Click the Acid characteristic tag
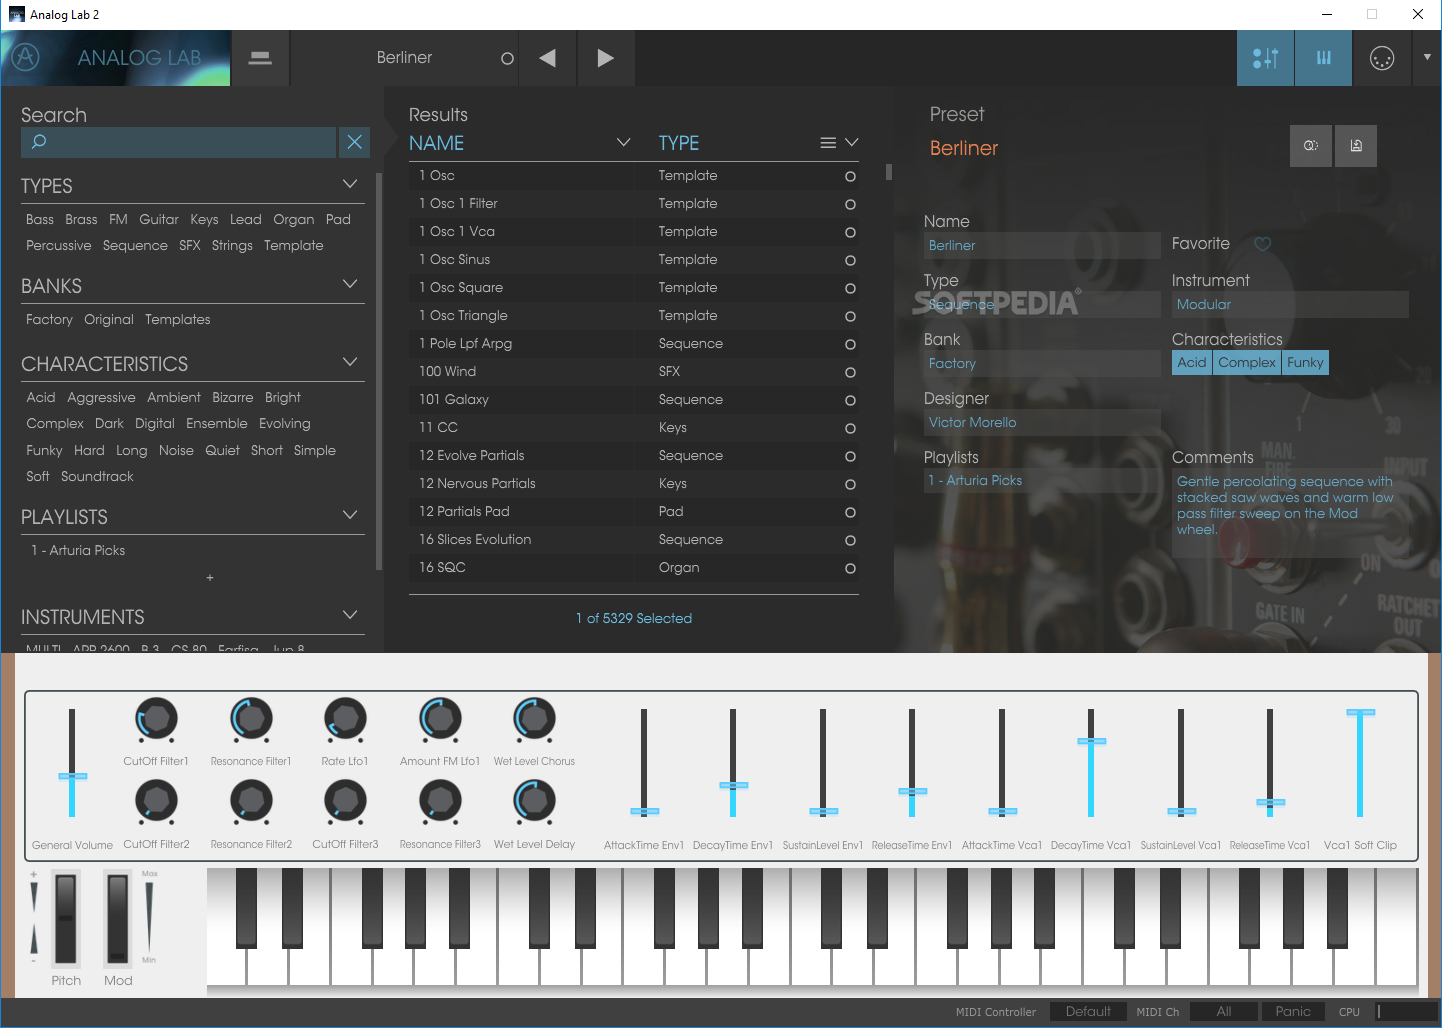The height and width of the screenshot is (1028, 1442). point(1192,363)
